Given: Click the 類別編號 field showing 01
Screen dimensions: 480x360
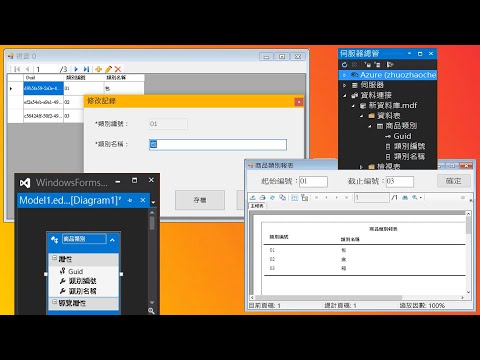Looking at the screenshot, I should click(x=168, y=124).
